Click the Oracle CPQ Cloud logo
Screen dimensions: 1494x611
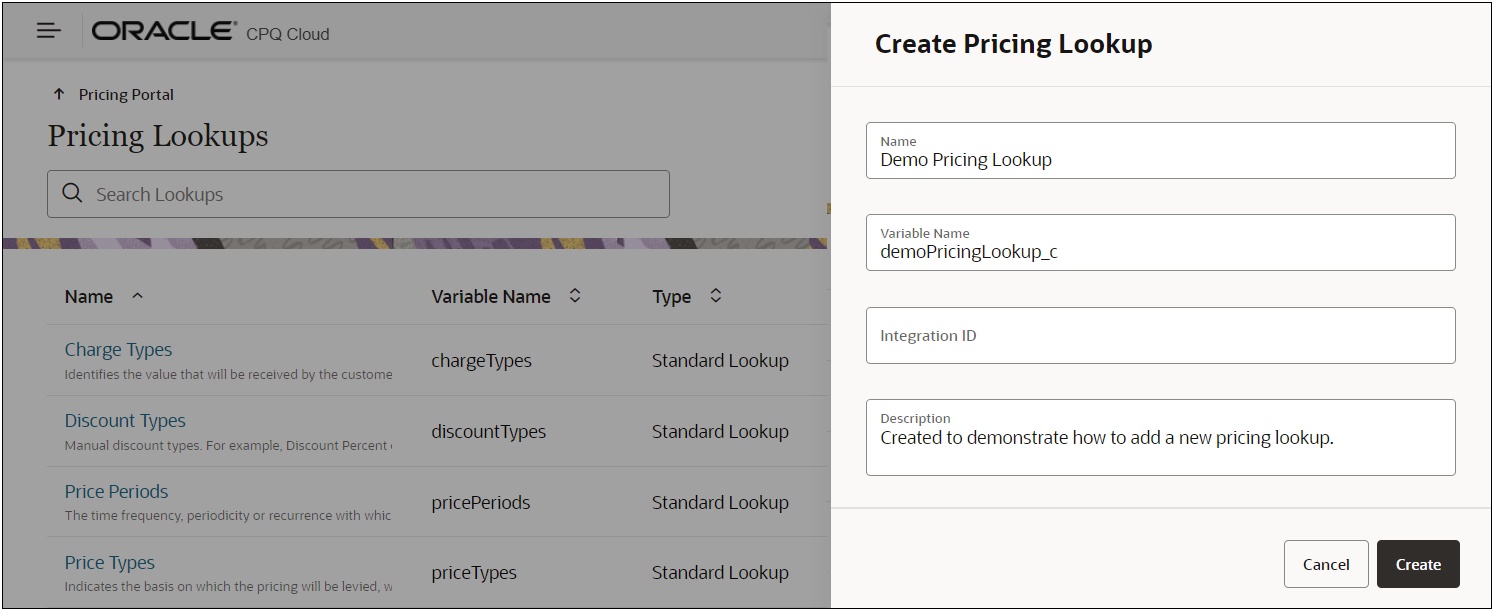pyautogui.click(x=210, y=32)
